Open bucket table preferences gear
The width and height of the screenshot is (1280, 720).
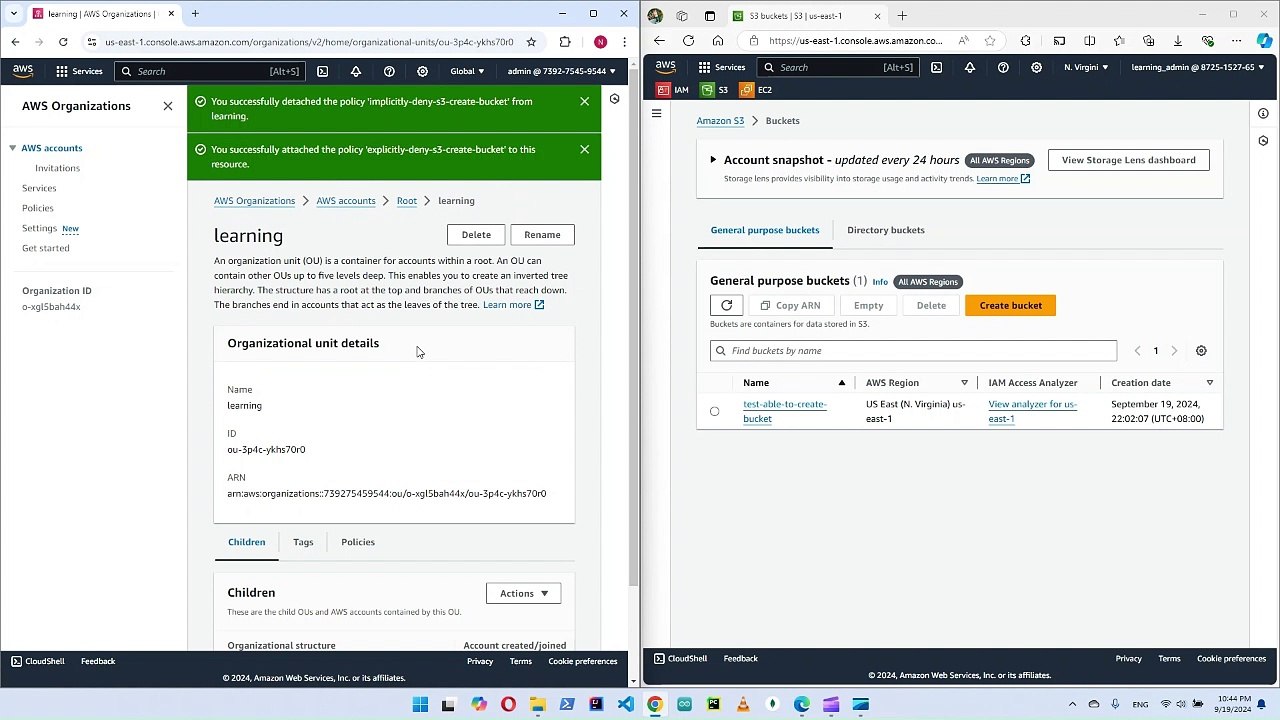point(1201,351)
